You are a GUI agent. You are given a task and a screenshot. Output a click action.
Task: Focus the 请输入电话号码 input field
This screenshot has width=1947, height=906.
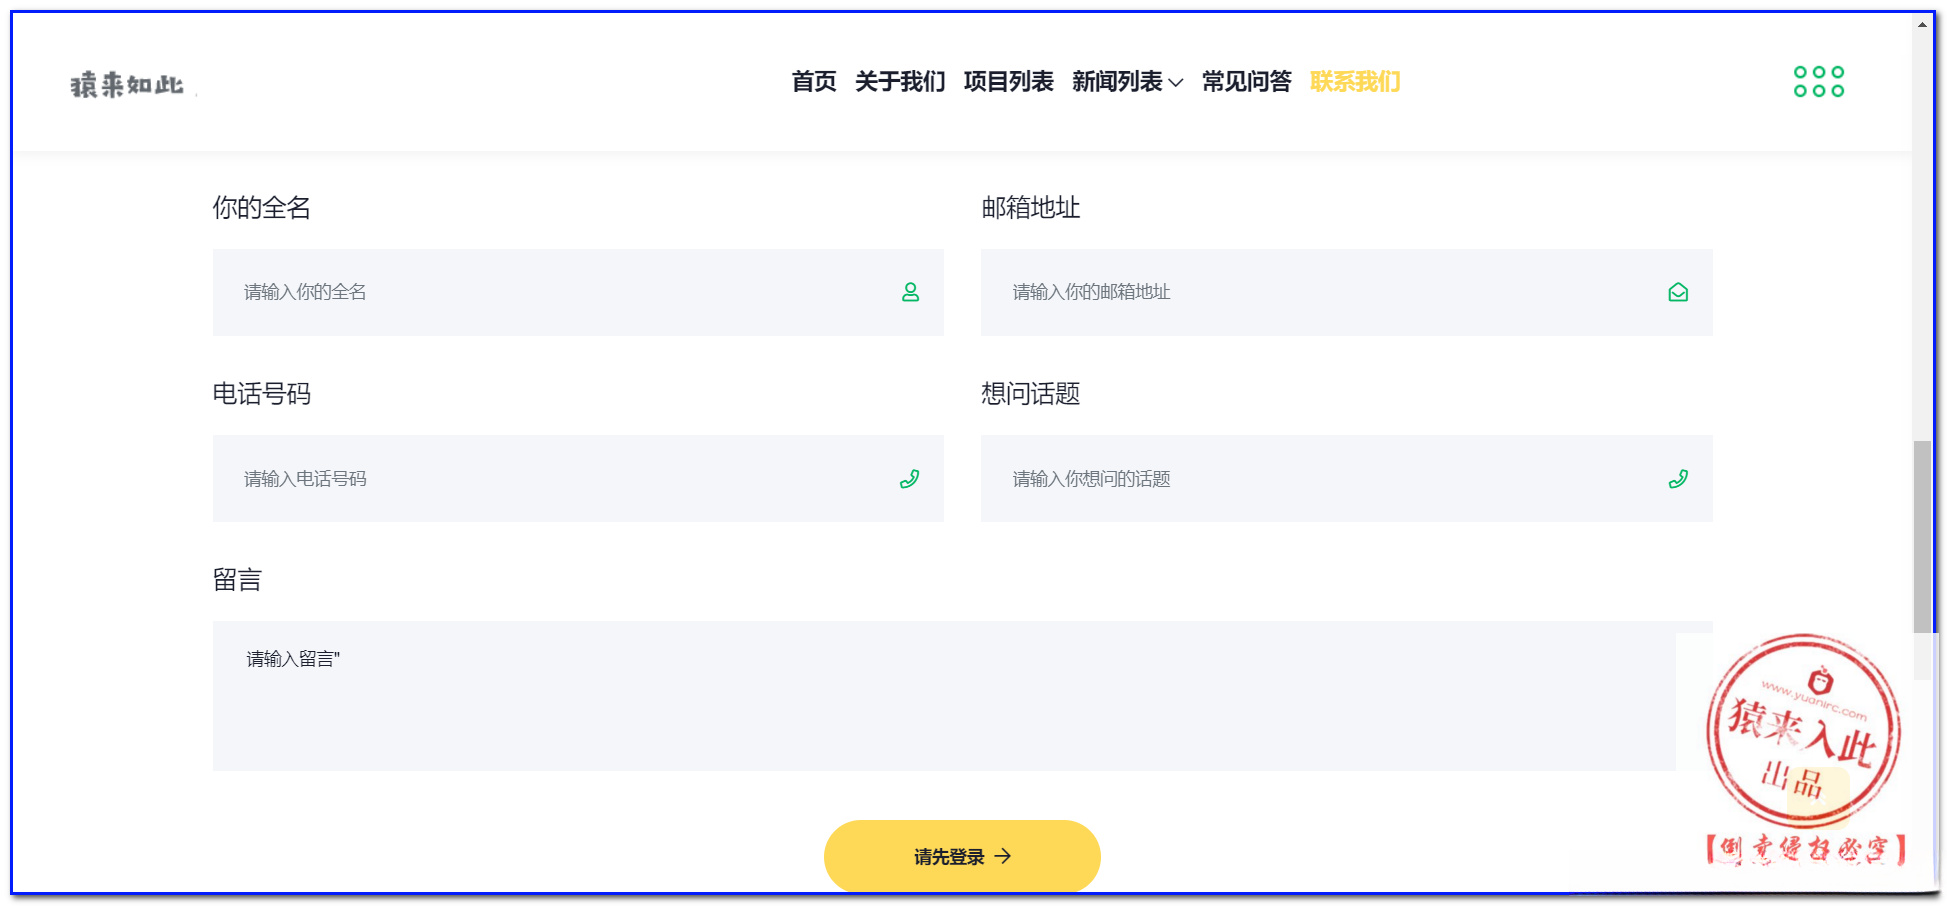[560, 479]
